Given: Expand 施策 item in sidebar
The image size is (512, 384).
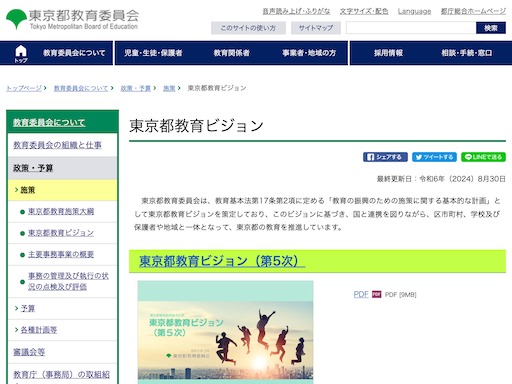Looking at the screenshot, I should pos(62,190).
